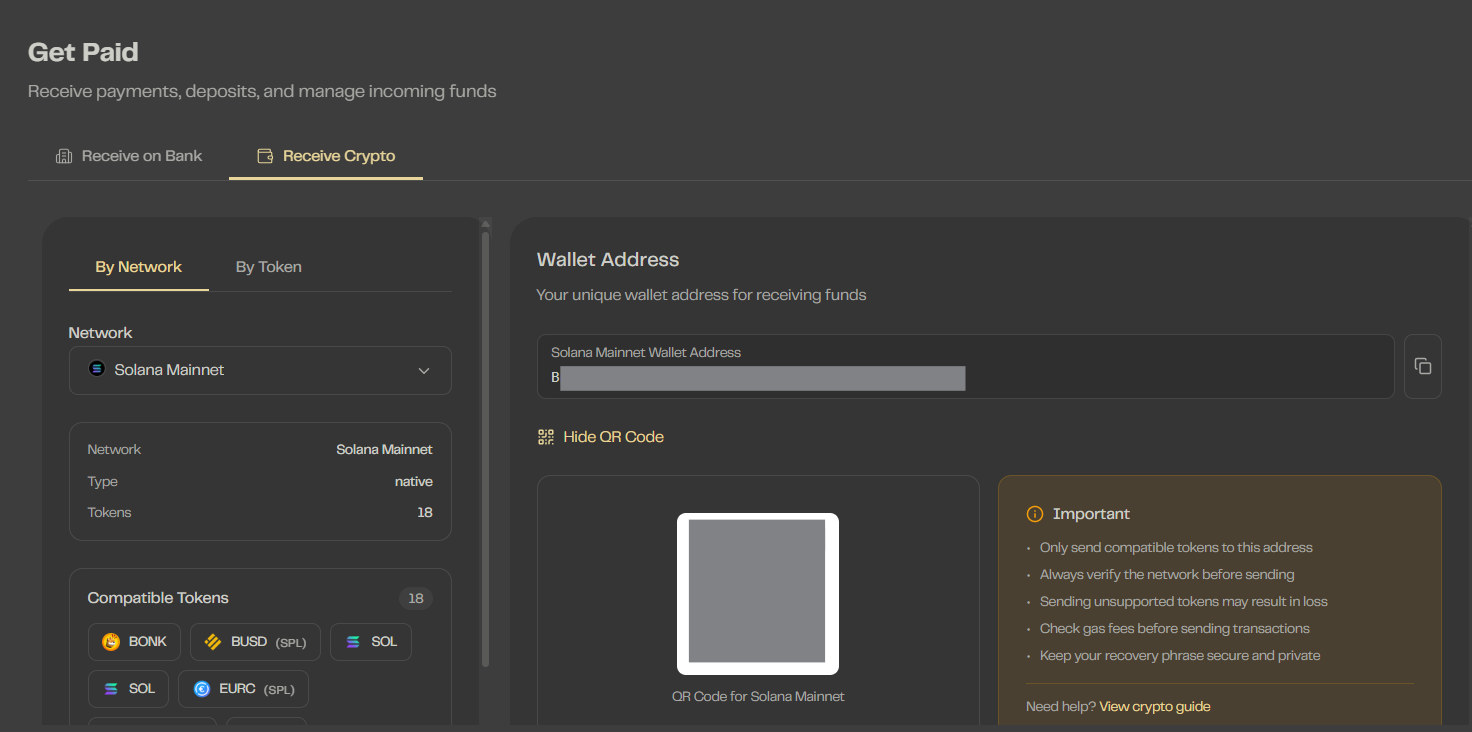Click 'Your unique wallet address for receiving funds'
Screen dimensions: 1472x732
[701, 295]
